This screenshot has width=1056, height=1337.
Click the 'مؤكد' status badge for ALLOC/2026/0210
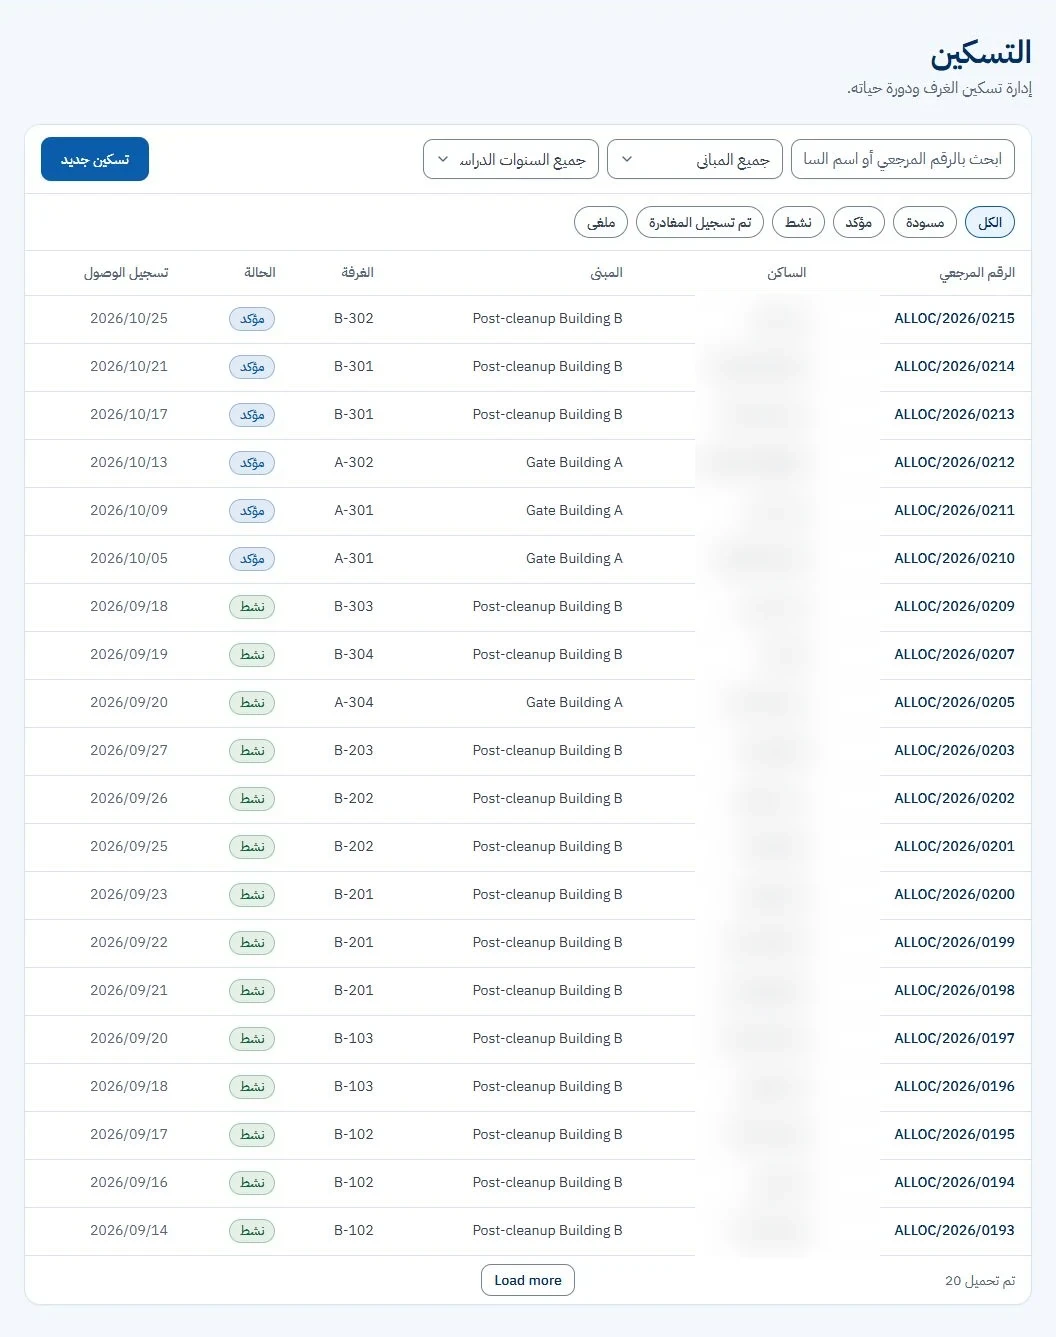252,559
